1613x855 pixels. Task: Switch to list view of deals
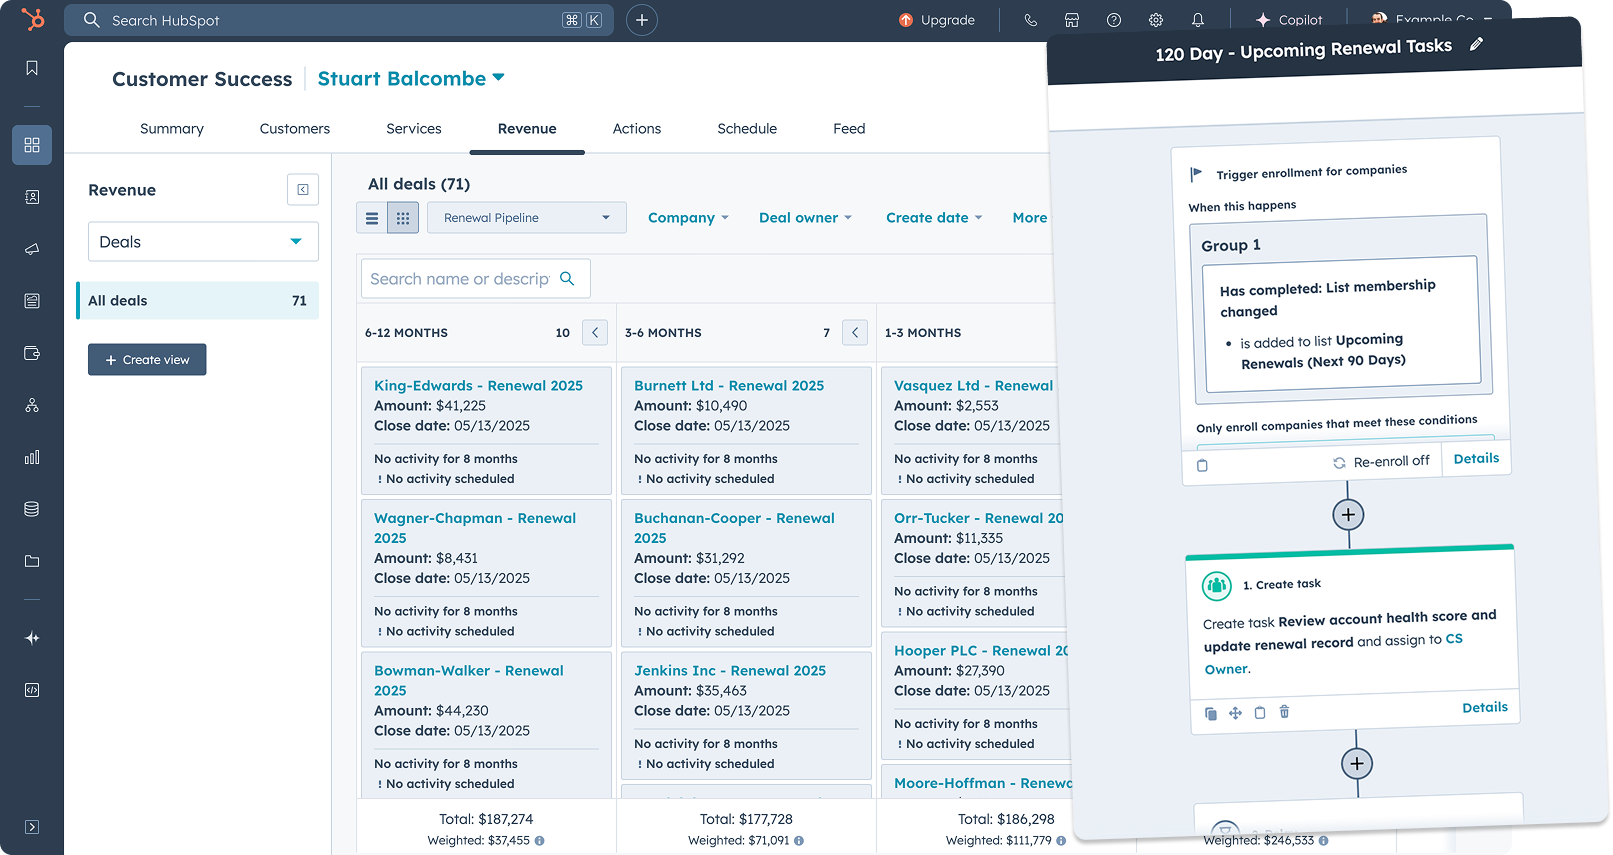click(x=372, y=218)
